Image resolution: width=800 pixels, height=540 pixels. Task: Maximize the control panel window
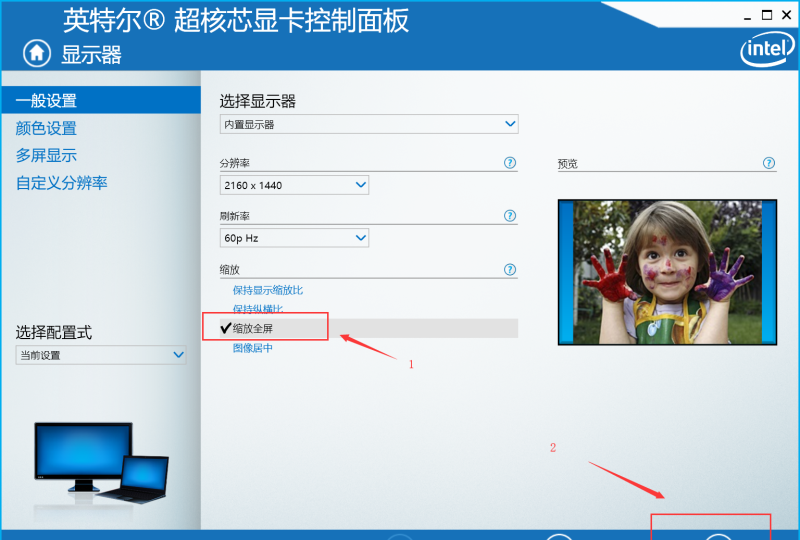point(767,15)
